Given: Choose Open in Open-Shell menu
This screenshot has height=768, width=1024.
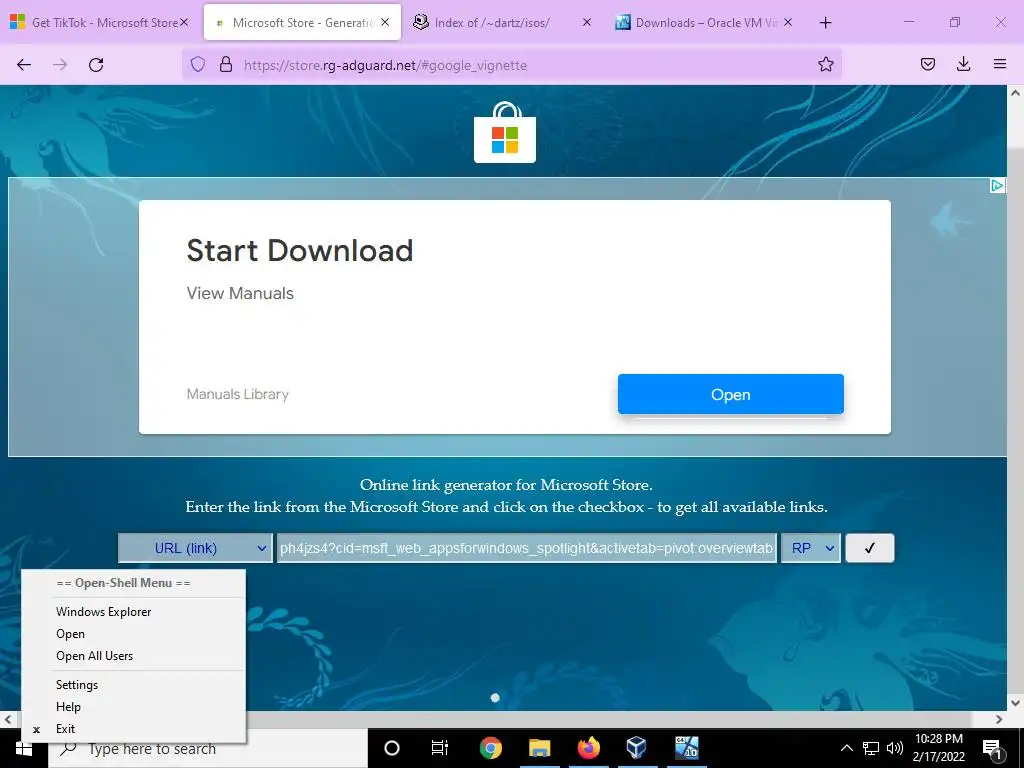Looking at the screenshot, I should (134, 634).
